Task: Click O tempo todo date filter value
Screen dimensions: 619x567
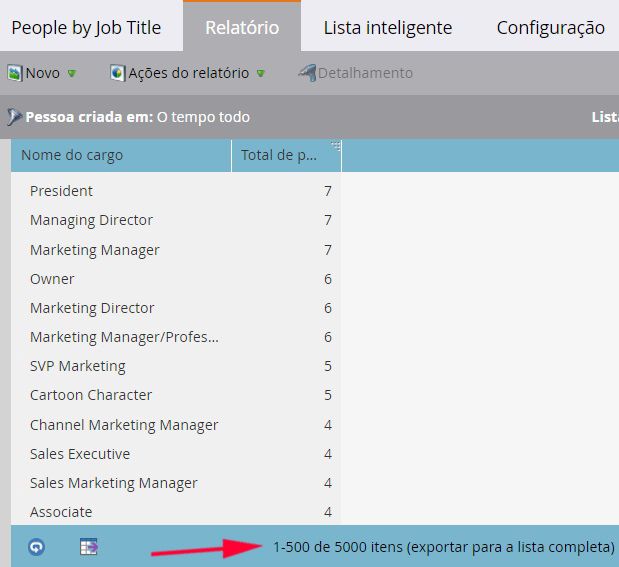Action: coord(204,117)
